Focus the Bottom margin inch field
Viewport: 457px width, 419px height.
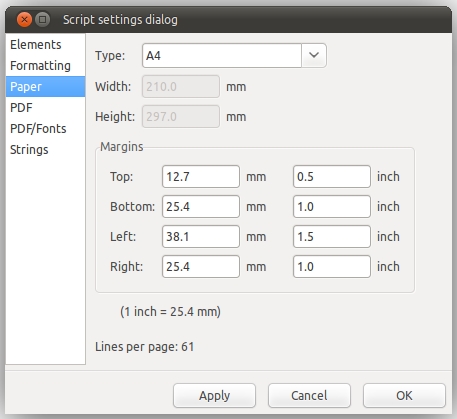pos(332,206)
